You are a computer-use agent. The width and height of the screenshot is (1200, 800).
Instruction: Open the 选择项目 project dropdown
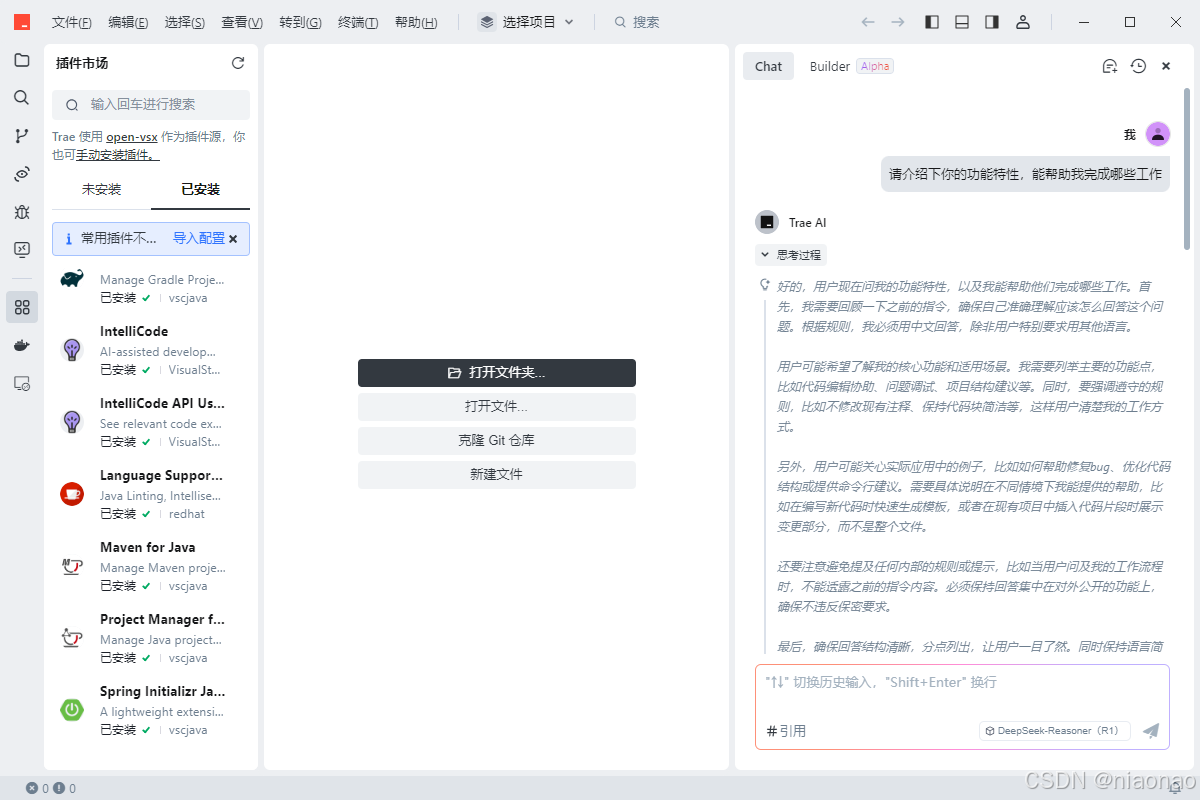pos(527,22)
